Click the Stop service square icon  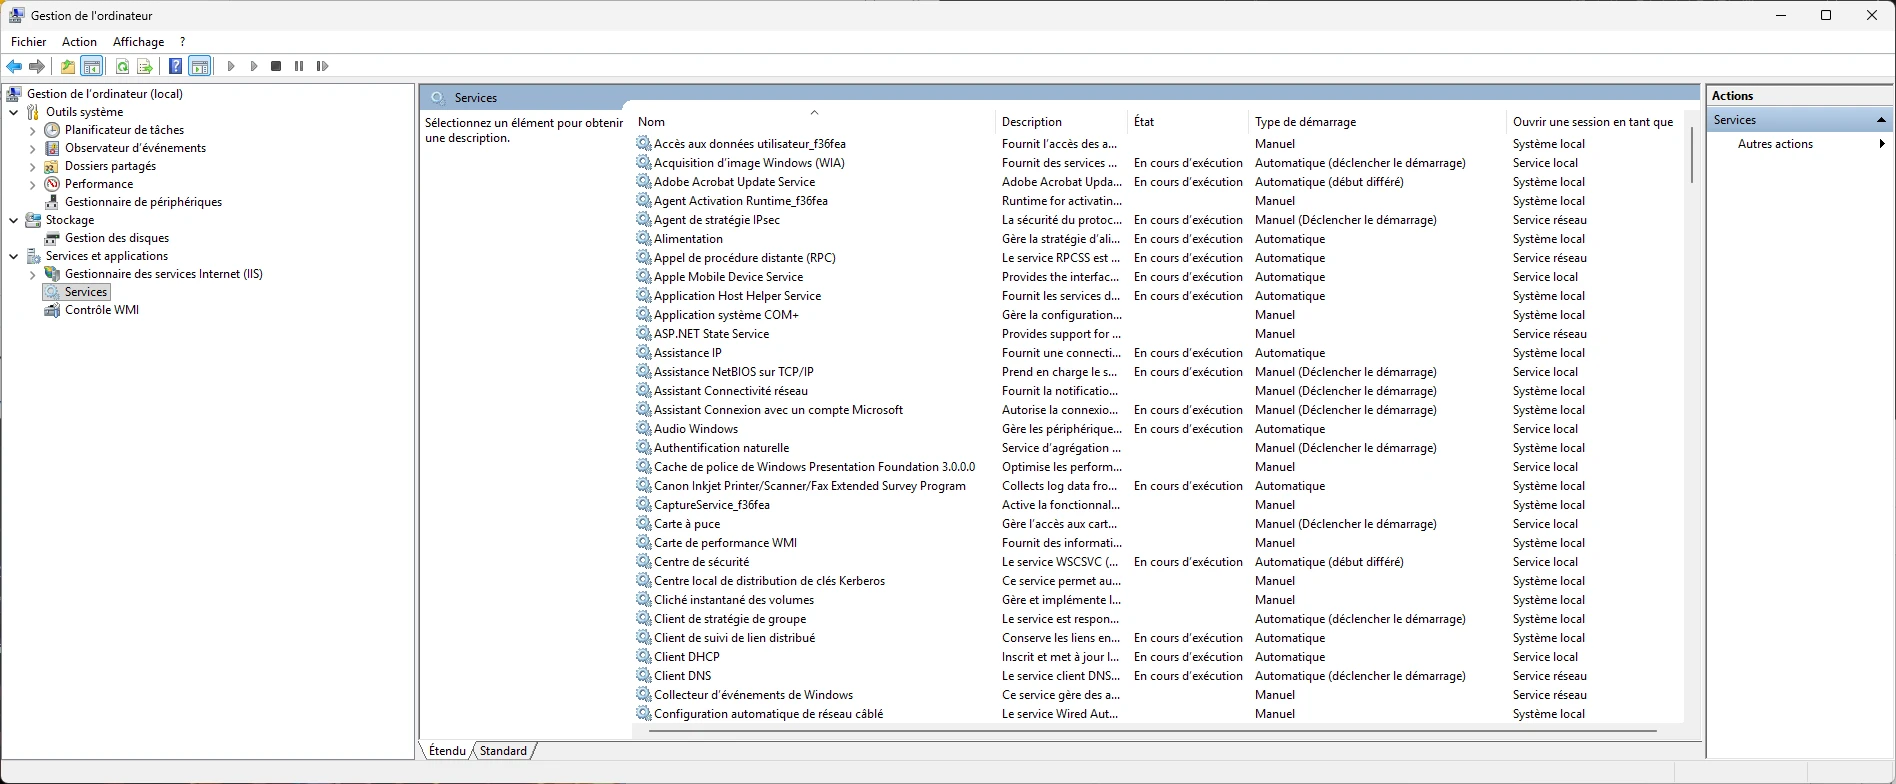(276, 66)
